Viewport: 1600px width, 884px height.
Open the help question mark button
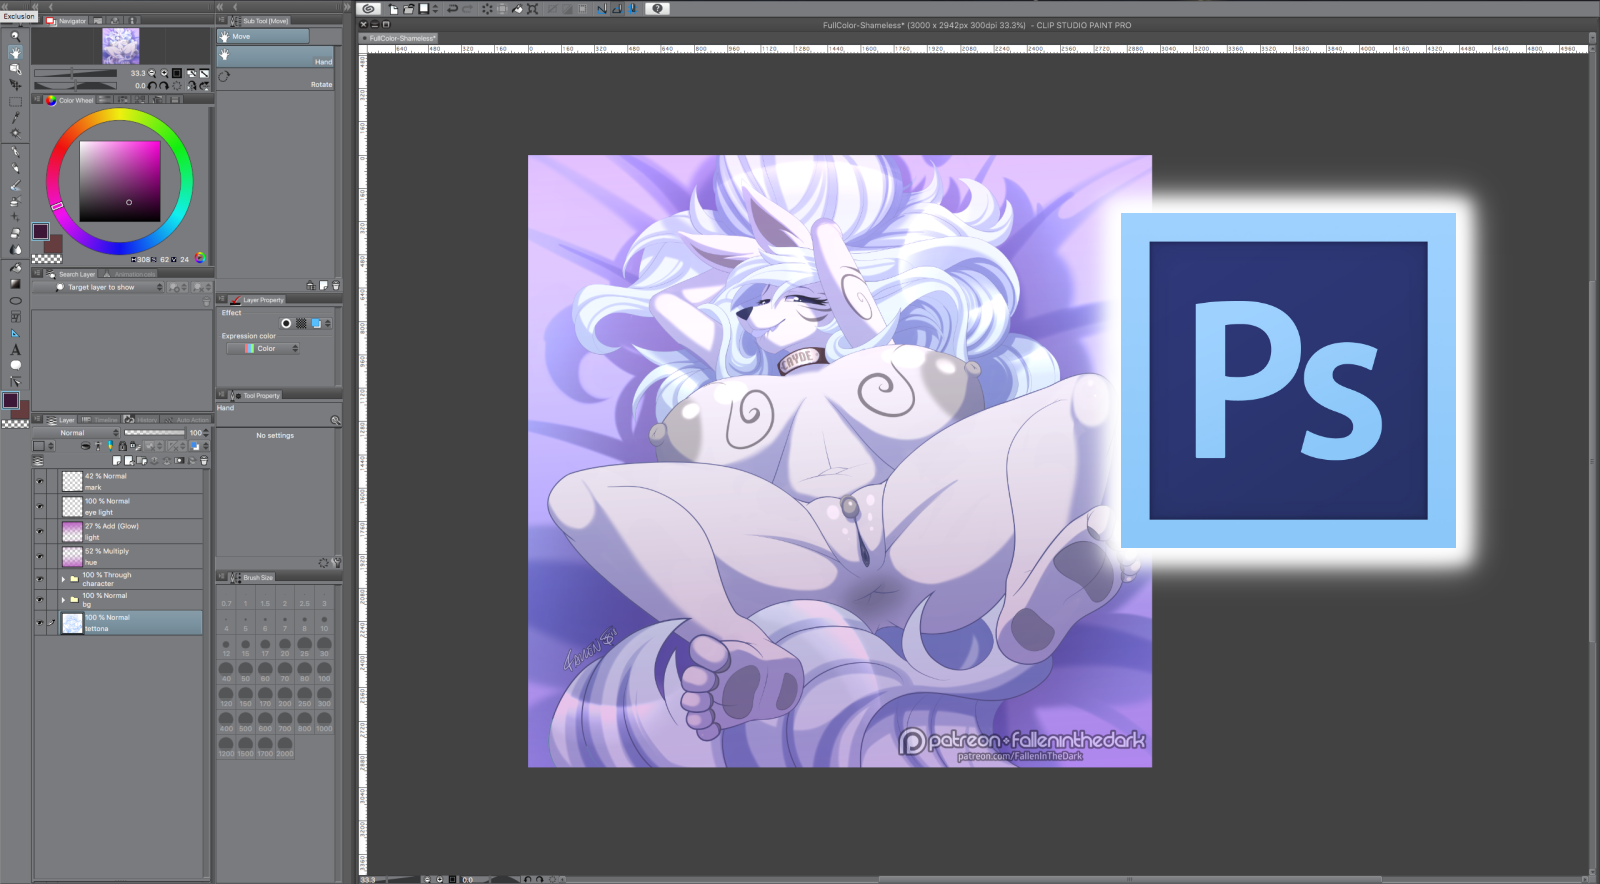pos(657,9)
